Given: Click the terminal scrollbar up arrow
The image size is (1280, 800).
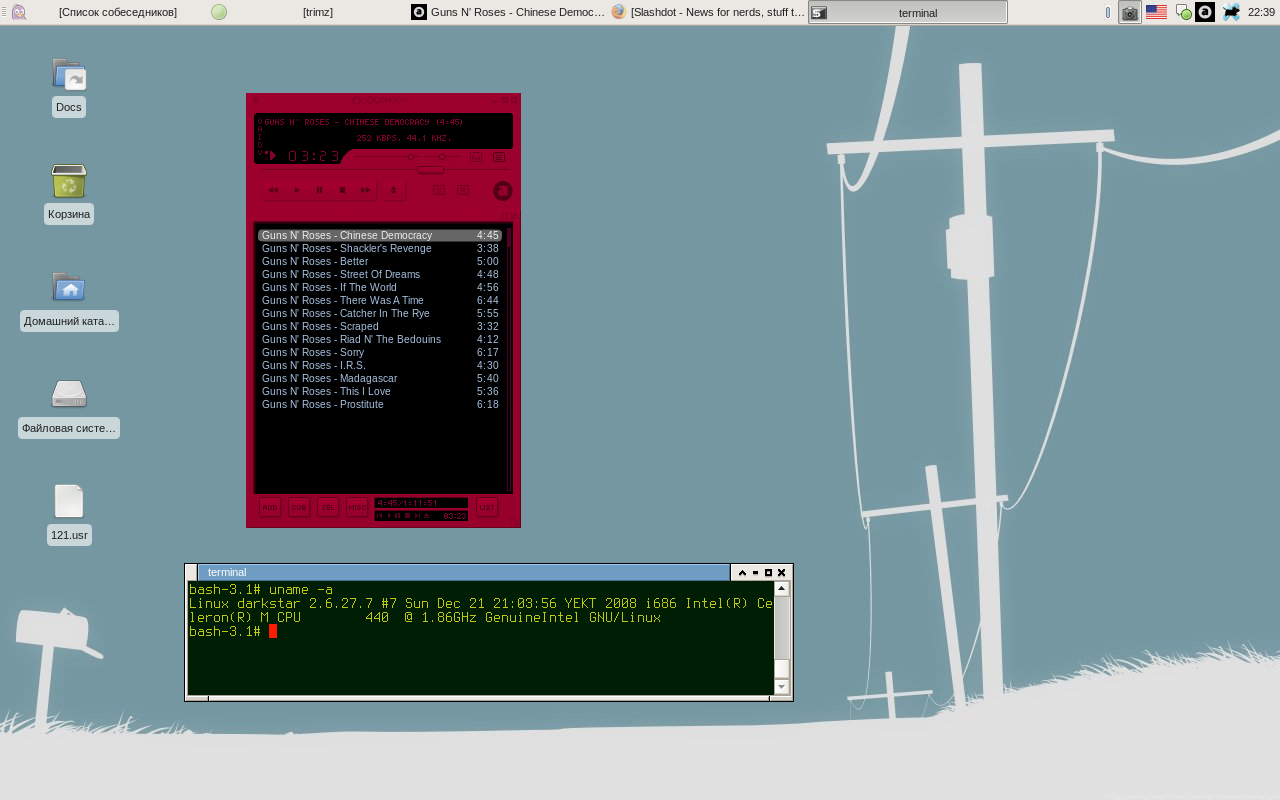Looking at the screenshot, I should pos(782,589).
